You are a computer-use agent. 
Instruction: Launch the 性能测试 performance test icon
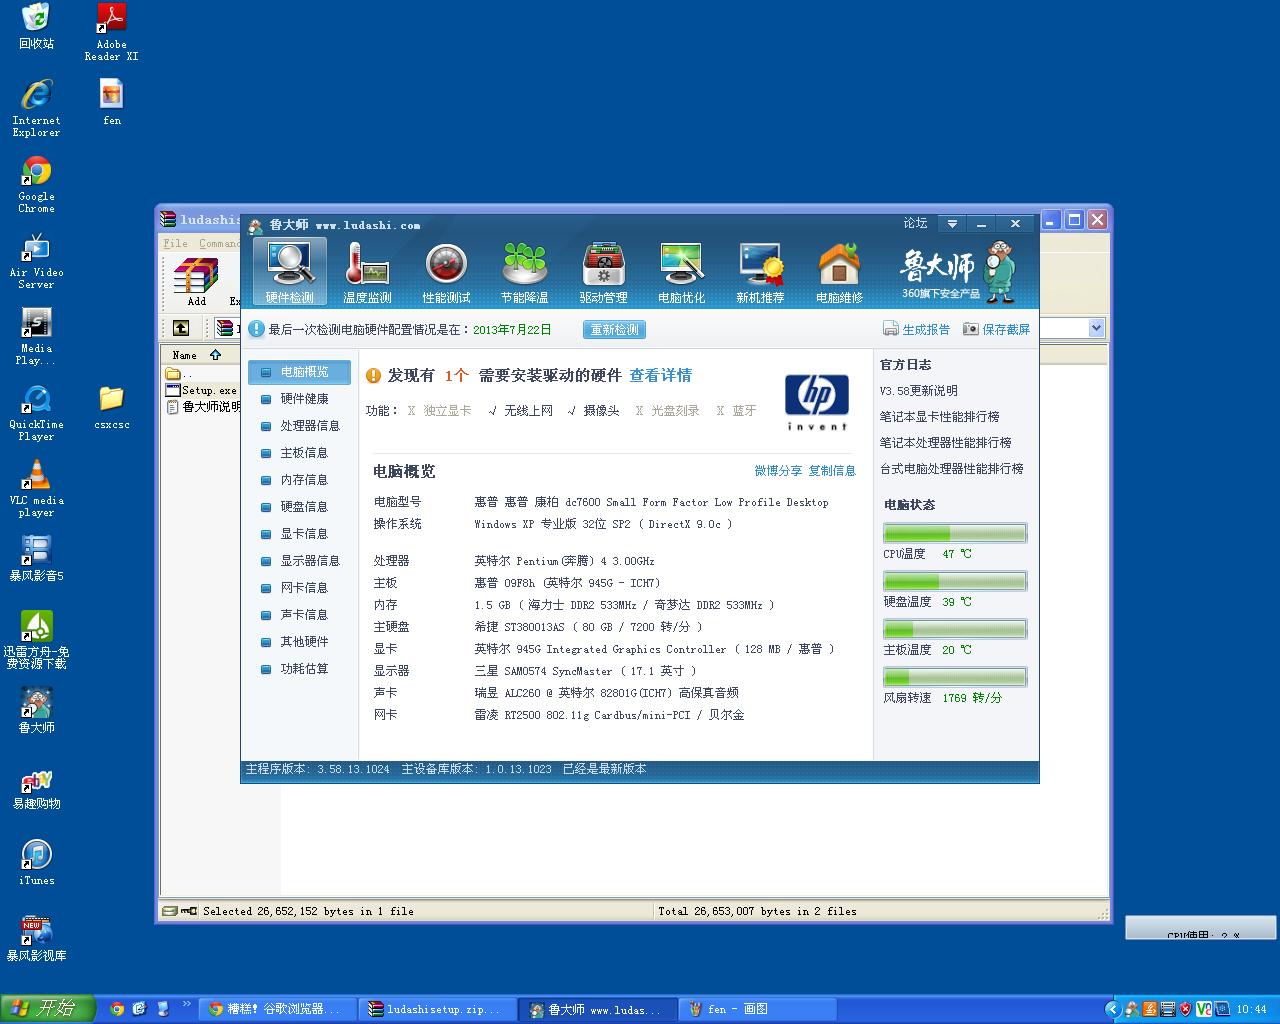[446, 271]
